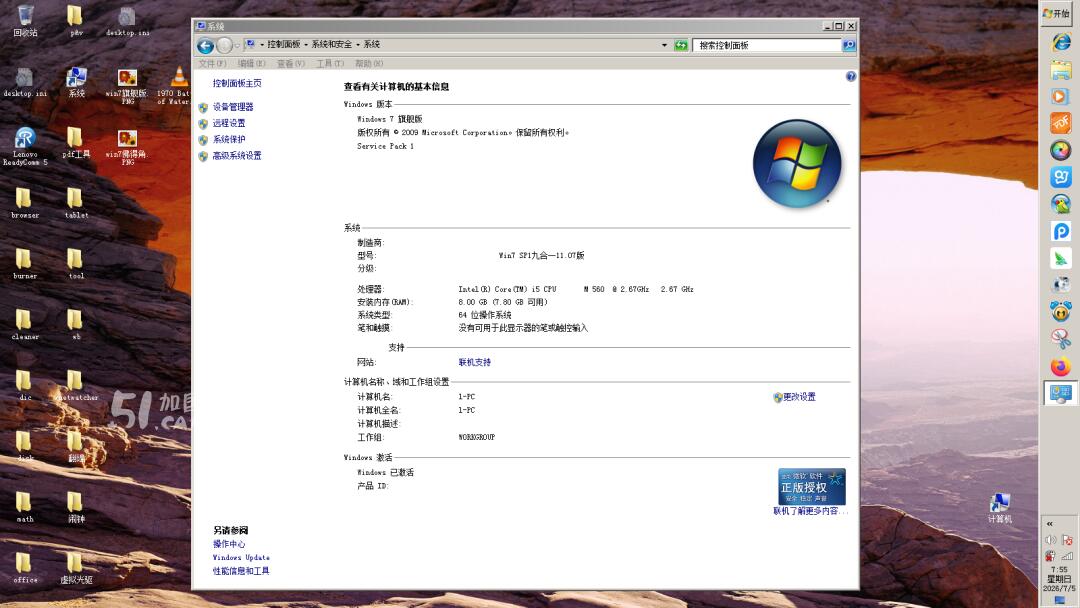This screenshot has height=608, width=1080.
Task: Select 控制面板 in the breadcrumb path
Action: [x=284, y=44]
